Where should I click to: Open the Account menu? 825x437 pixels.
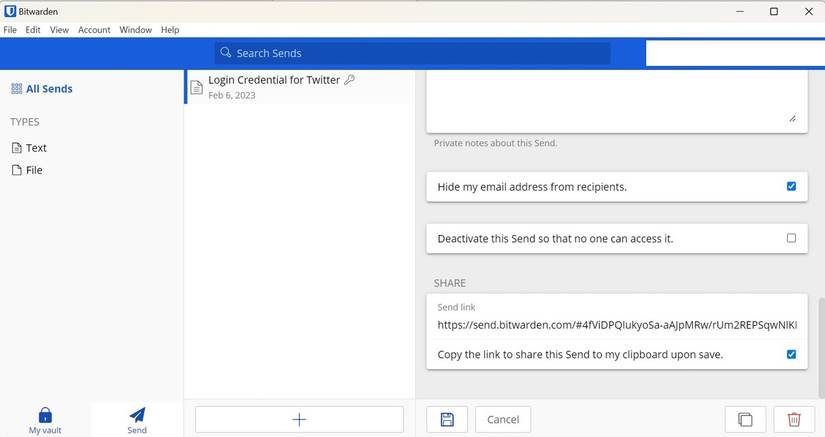coord(94,30)
